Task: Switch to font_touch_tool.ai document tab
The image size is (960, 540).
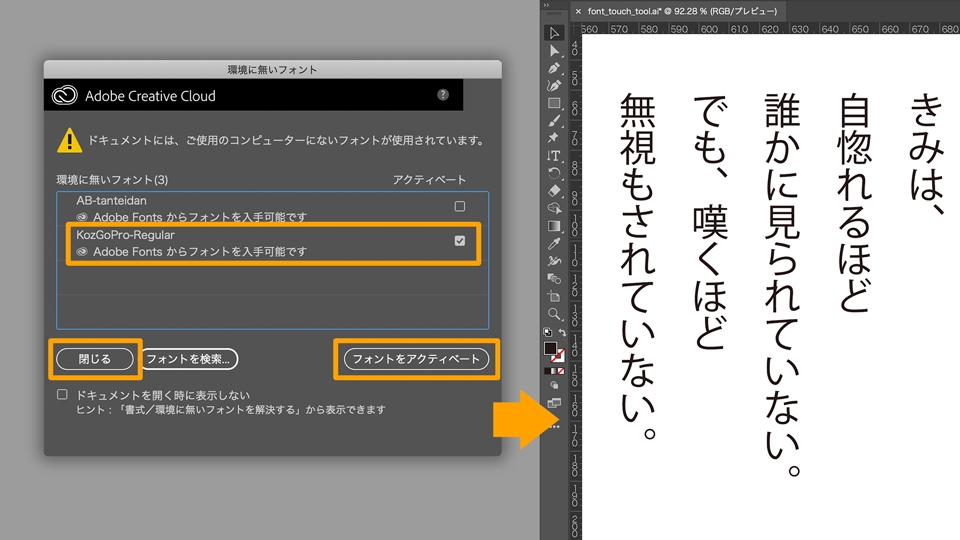Action: click(682, 11)
